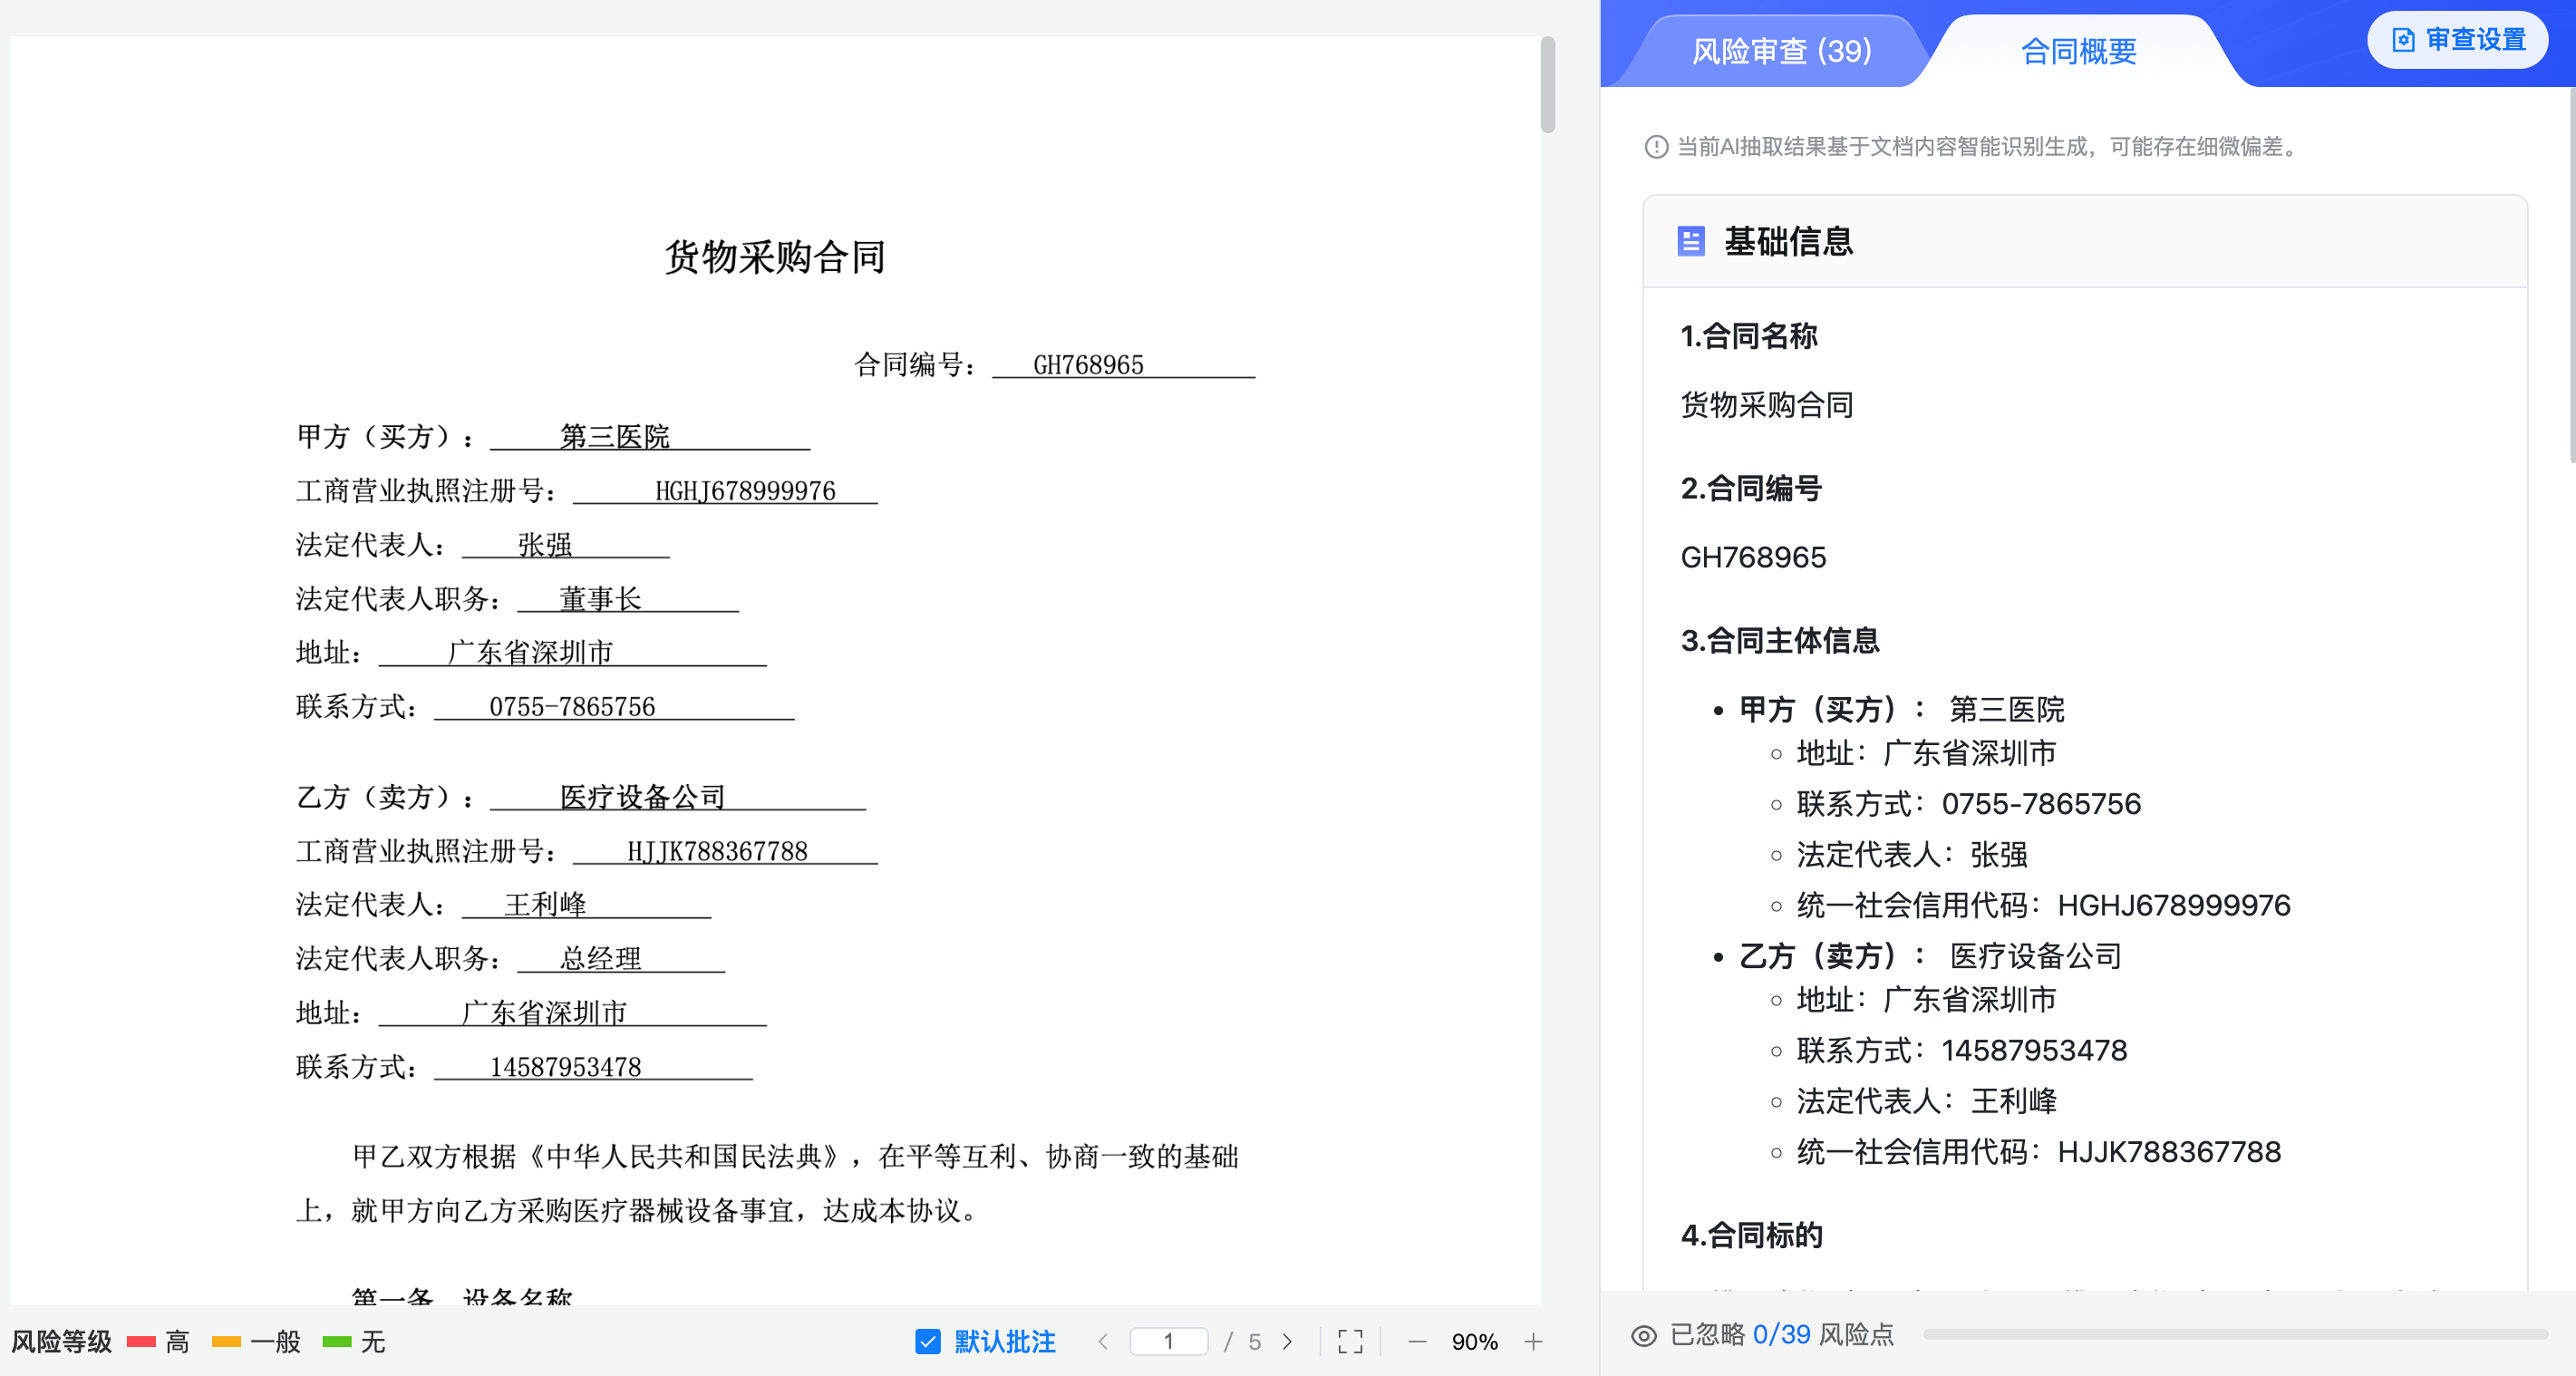2576x1376 pixels.
Task: Click the risk progress bar
Action: click(2234, 1334)
